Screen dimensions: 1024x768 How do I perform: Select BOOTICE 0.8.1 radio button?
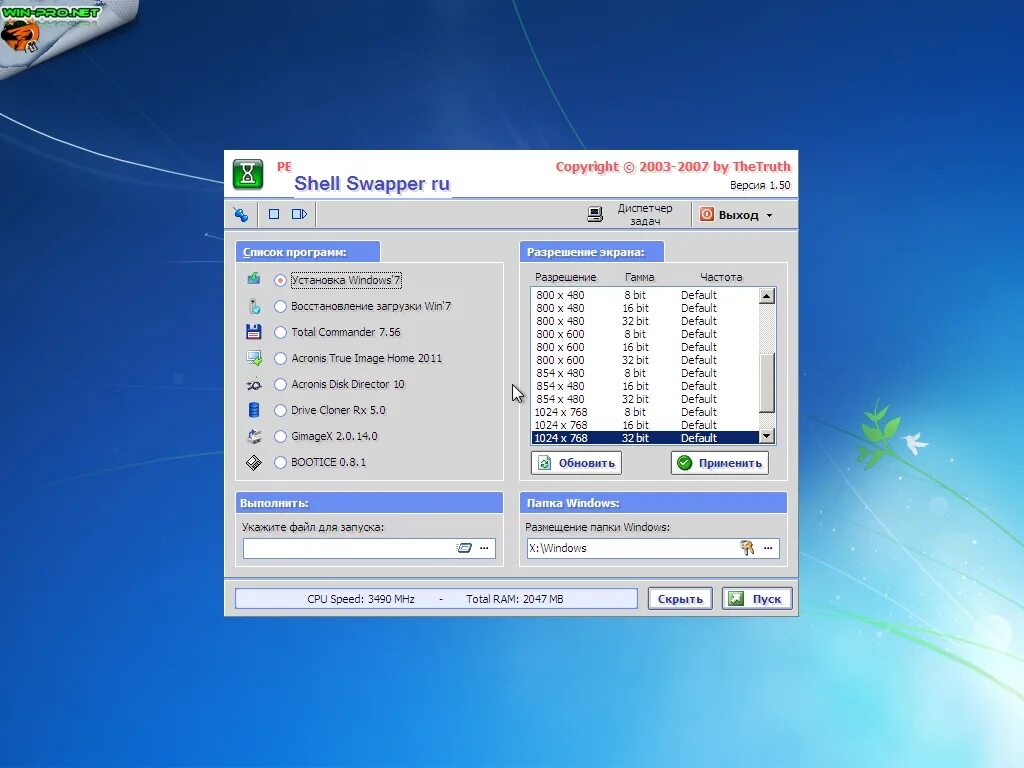pyautogui.click(x=280, y=462)
